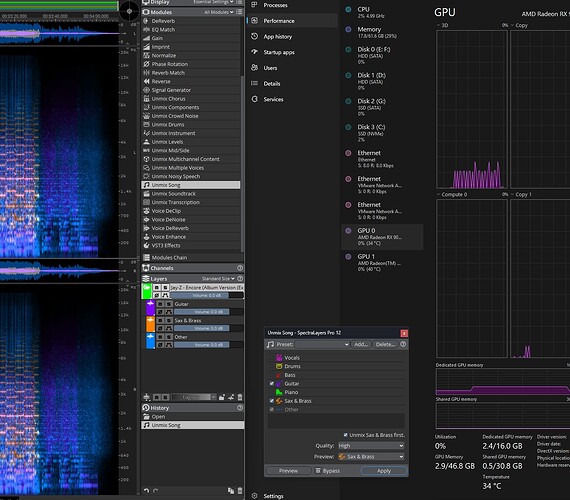Toggle the Bypass option in Unmix Song
Viewport: 570px width, 500px height.
tap(328, 471)
